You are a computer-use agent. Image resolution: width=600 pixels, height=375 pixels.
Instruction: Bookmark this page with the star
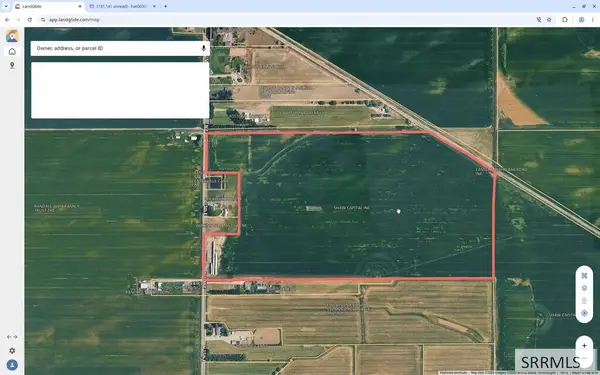(x=549, y=20)
